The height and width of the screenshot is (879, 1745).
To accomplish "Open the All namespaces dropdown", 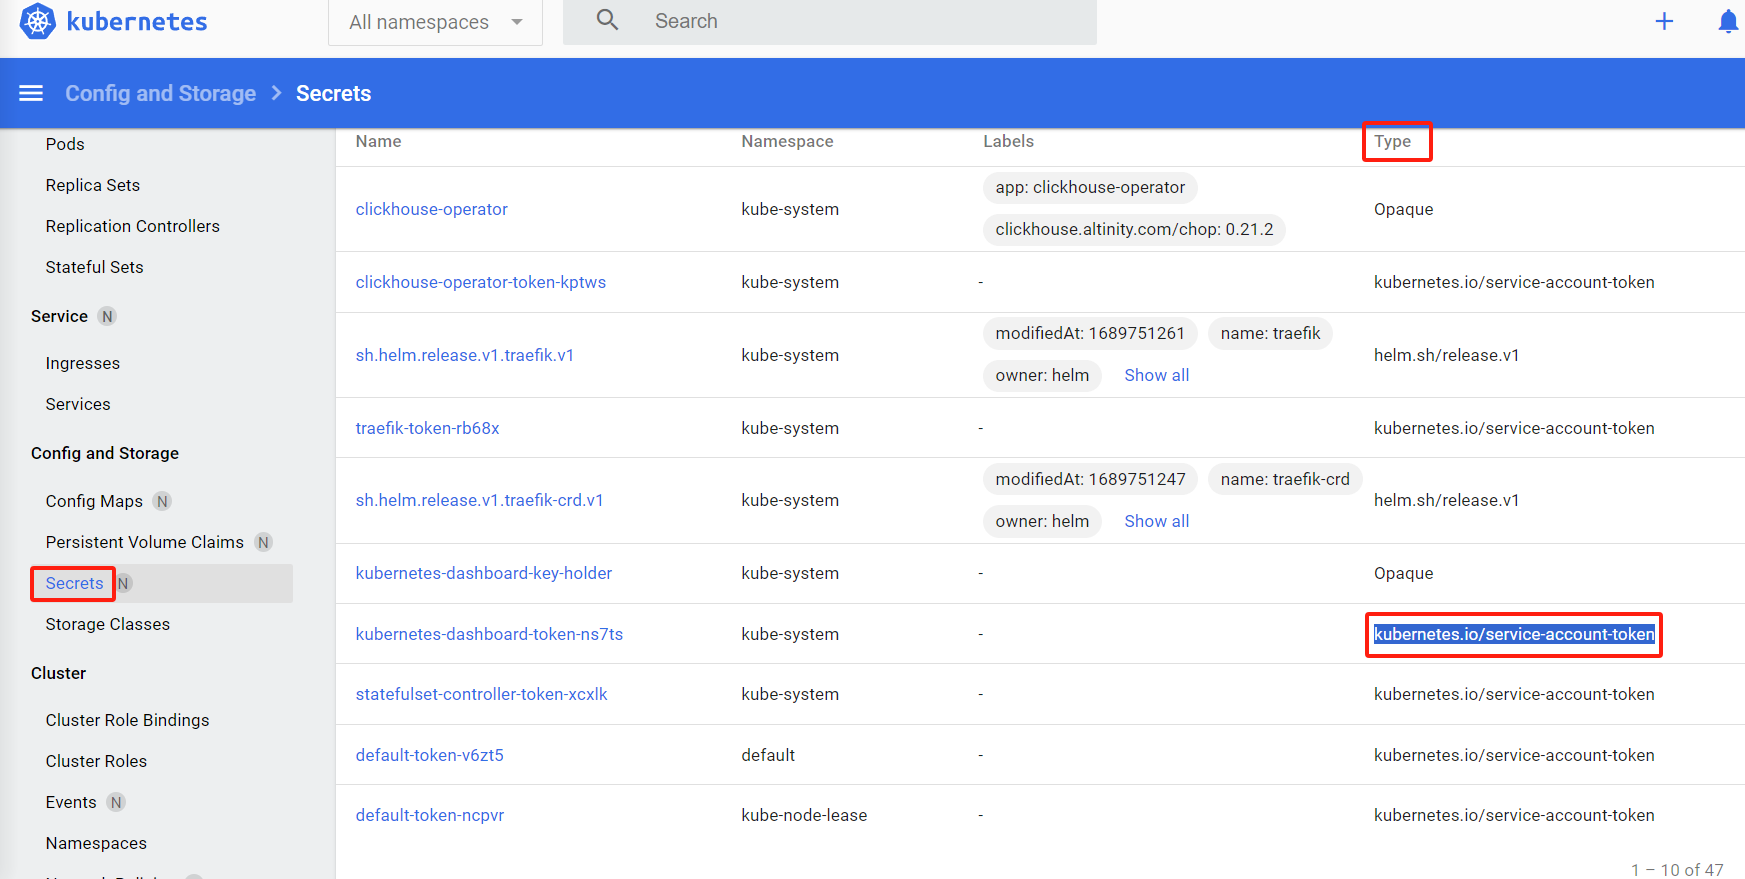I will tap(435, 22).
